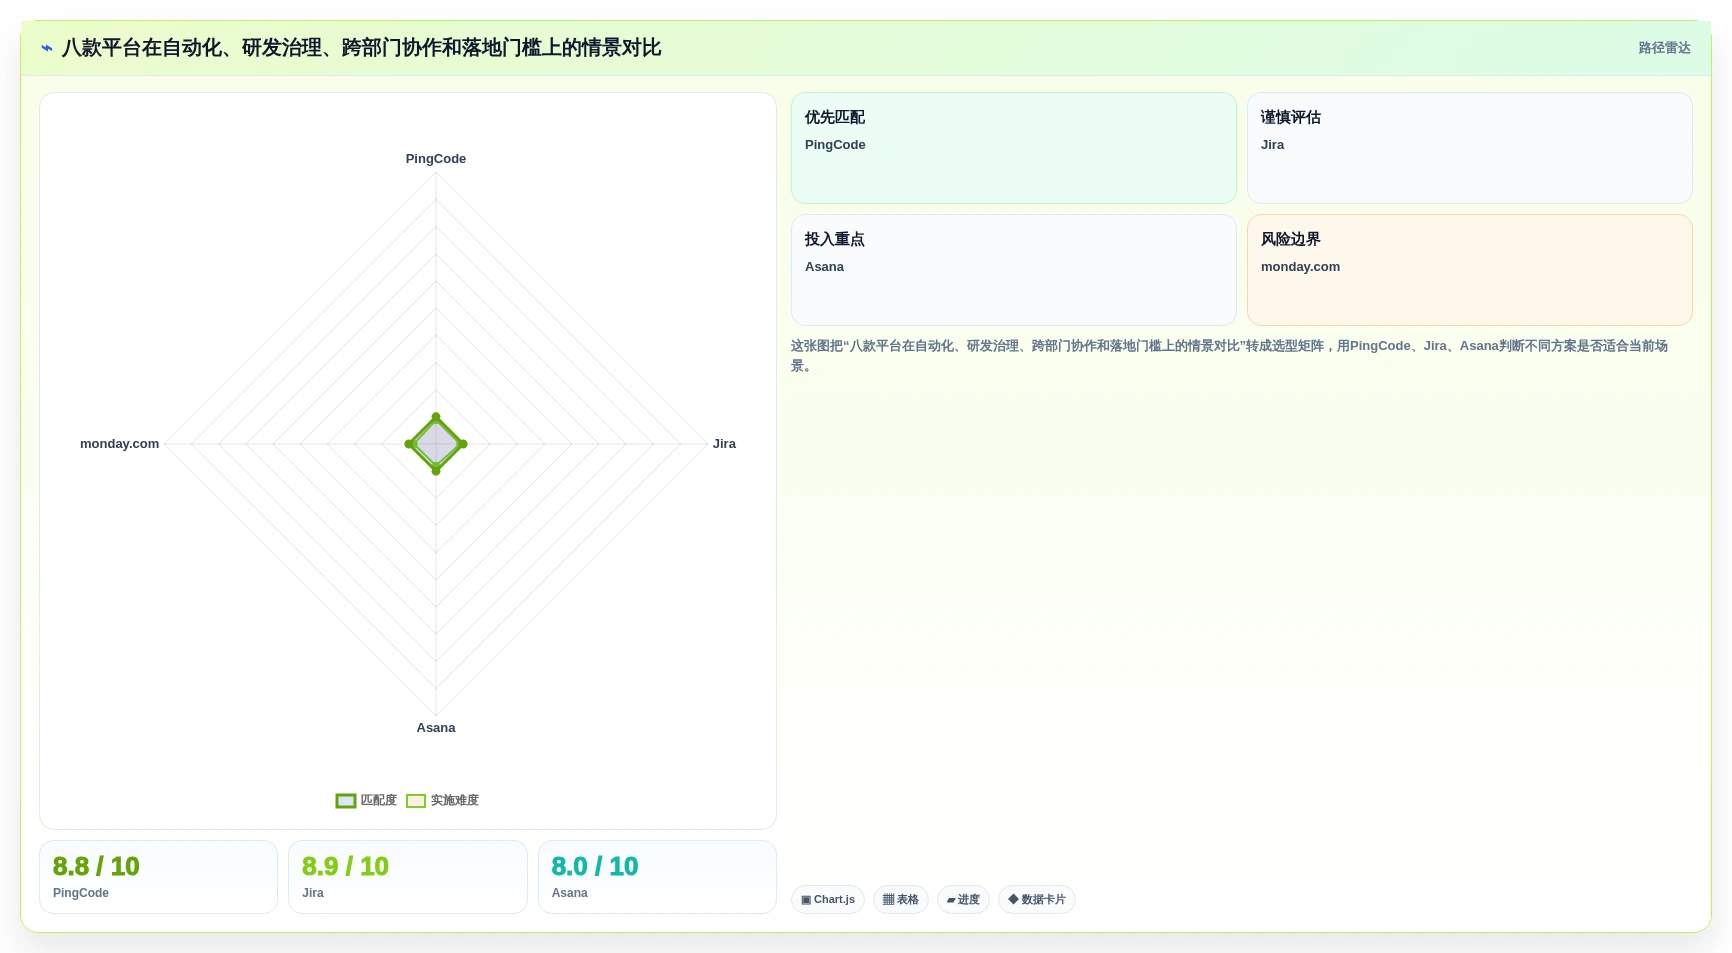Select the 进度 tag

tap(963, 899)
